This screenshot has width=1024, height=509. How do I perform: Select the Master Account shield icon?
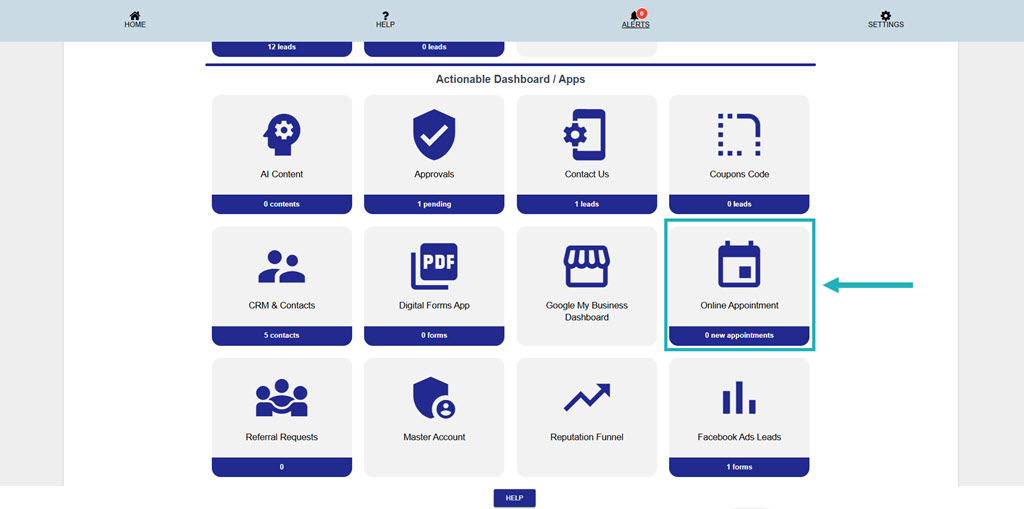(x=434, y=398)
